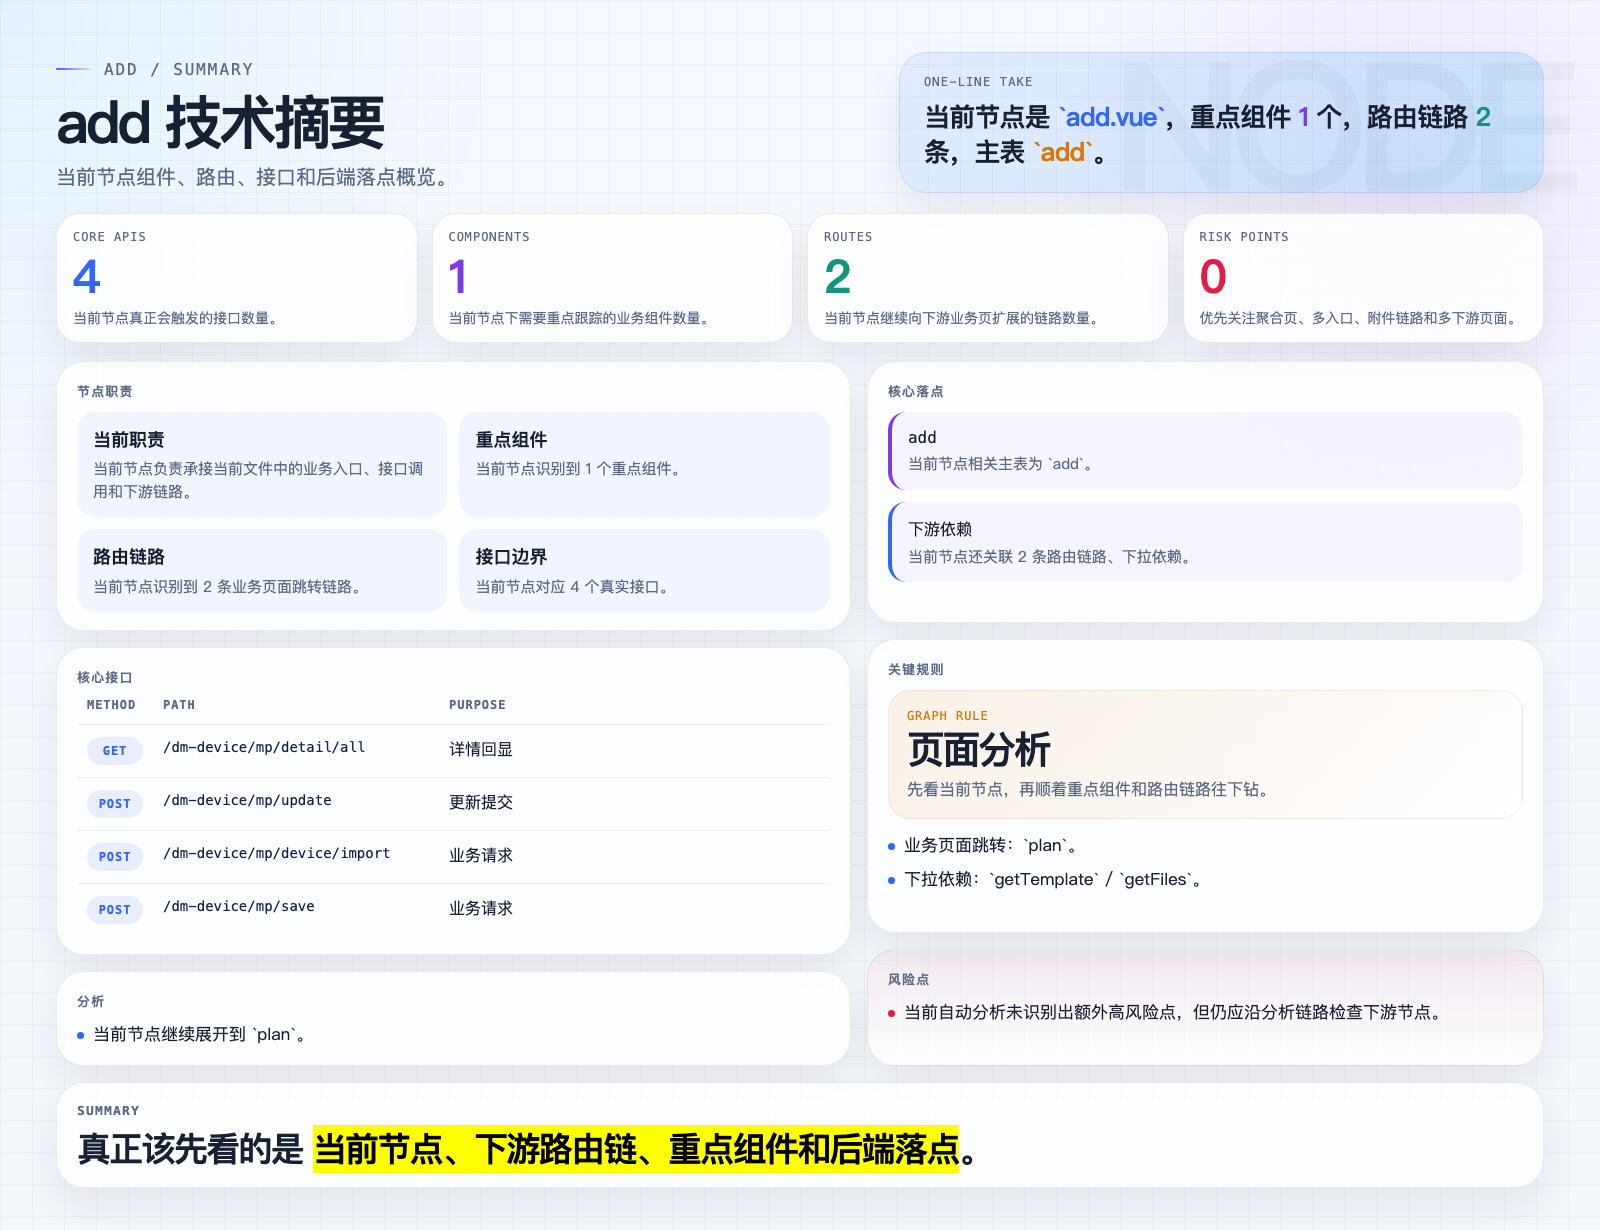Click the COMPONENTS value 1

point(458,277)
